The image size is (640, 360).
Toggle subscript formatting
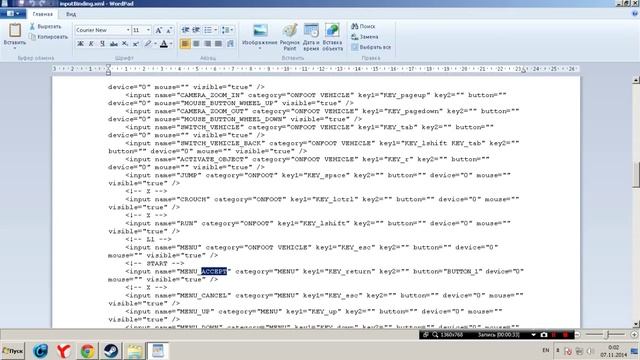coord(125,44)
